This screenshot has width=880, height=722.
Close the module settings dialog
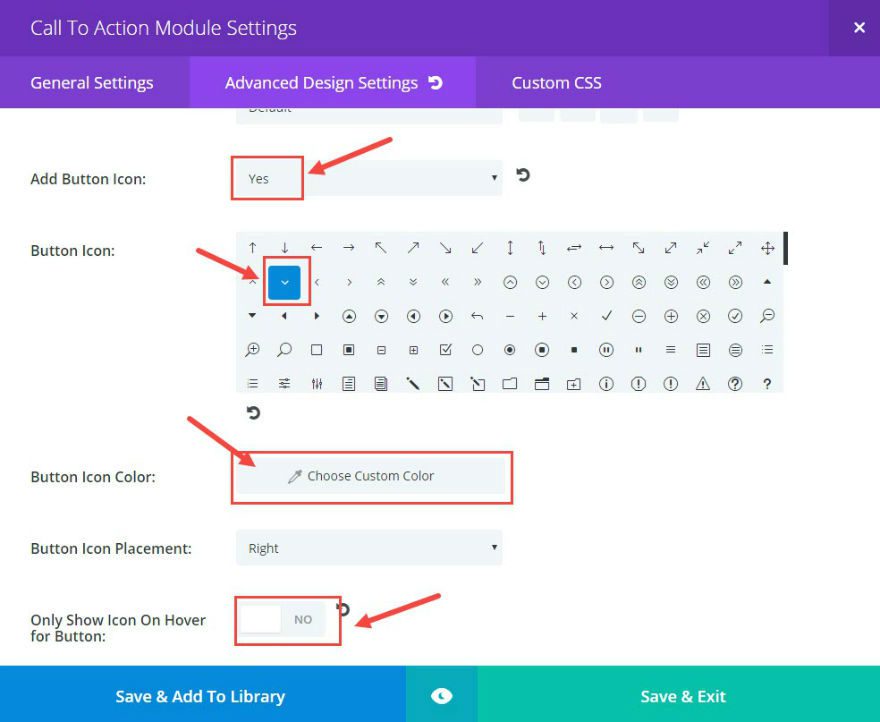(x=859, y=28)
